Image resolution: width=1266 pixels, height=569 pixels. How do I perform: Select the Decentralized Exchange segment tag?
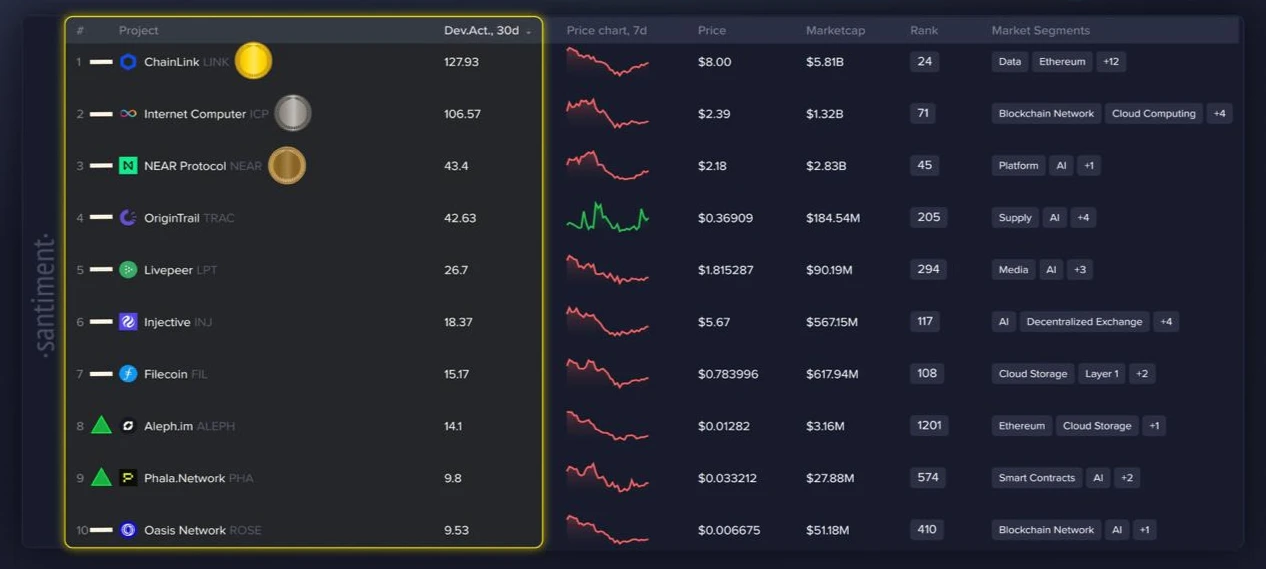(x=1084, y=322)
